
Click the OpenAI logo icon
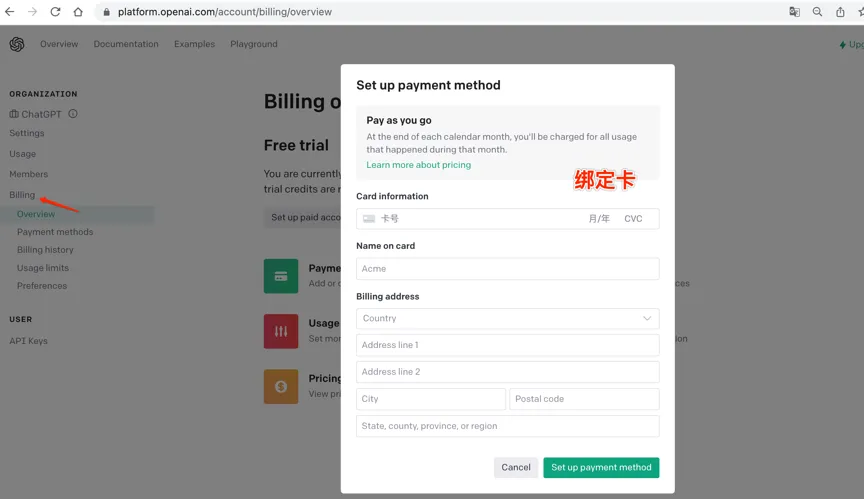point(17,44)
